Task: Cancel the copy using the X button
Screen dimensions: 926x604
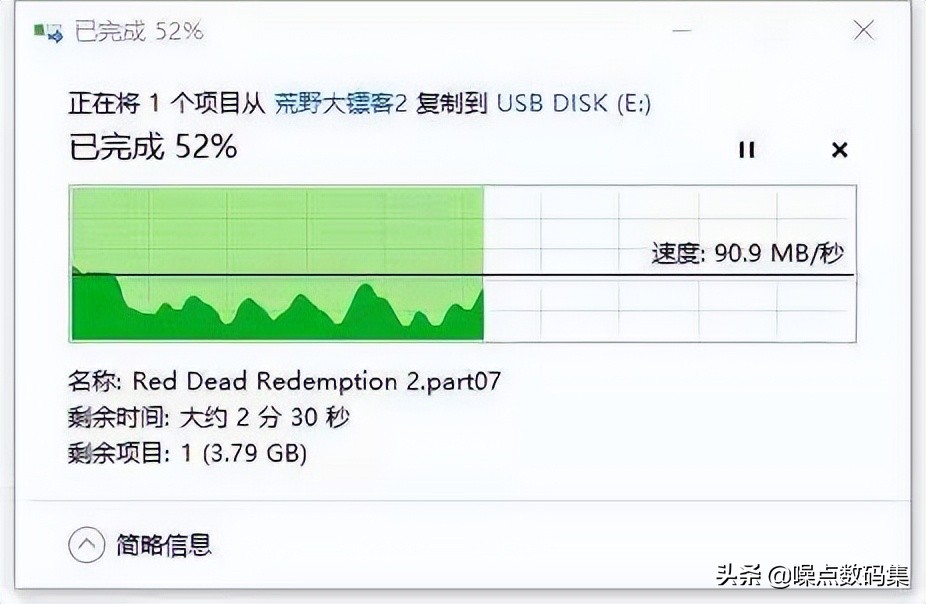Action: tap(839, 150)
